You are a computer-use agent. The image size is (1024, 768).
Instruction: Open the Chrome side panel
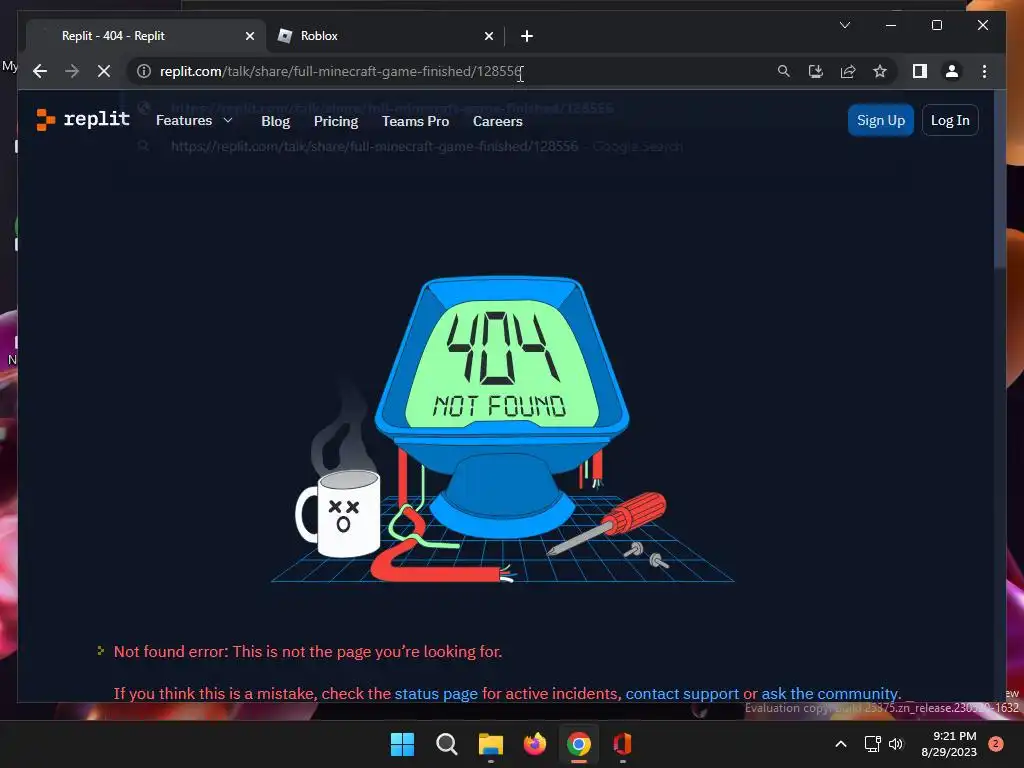coord(920,71)
